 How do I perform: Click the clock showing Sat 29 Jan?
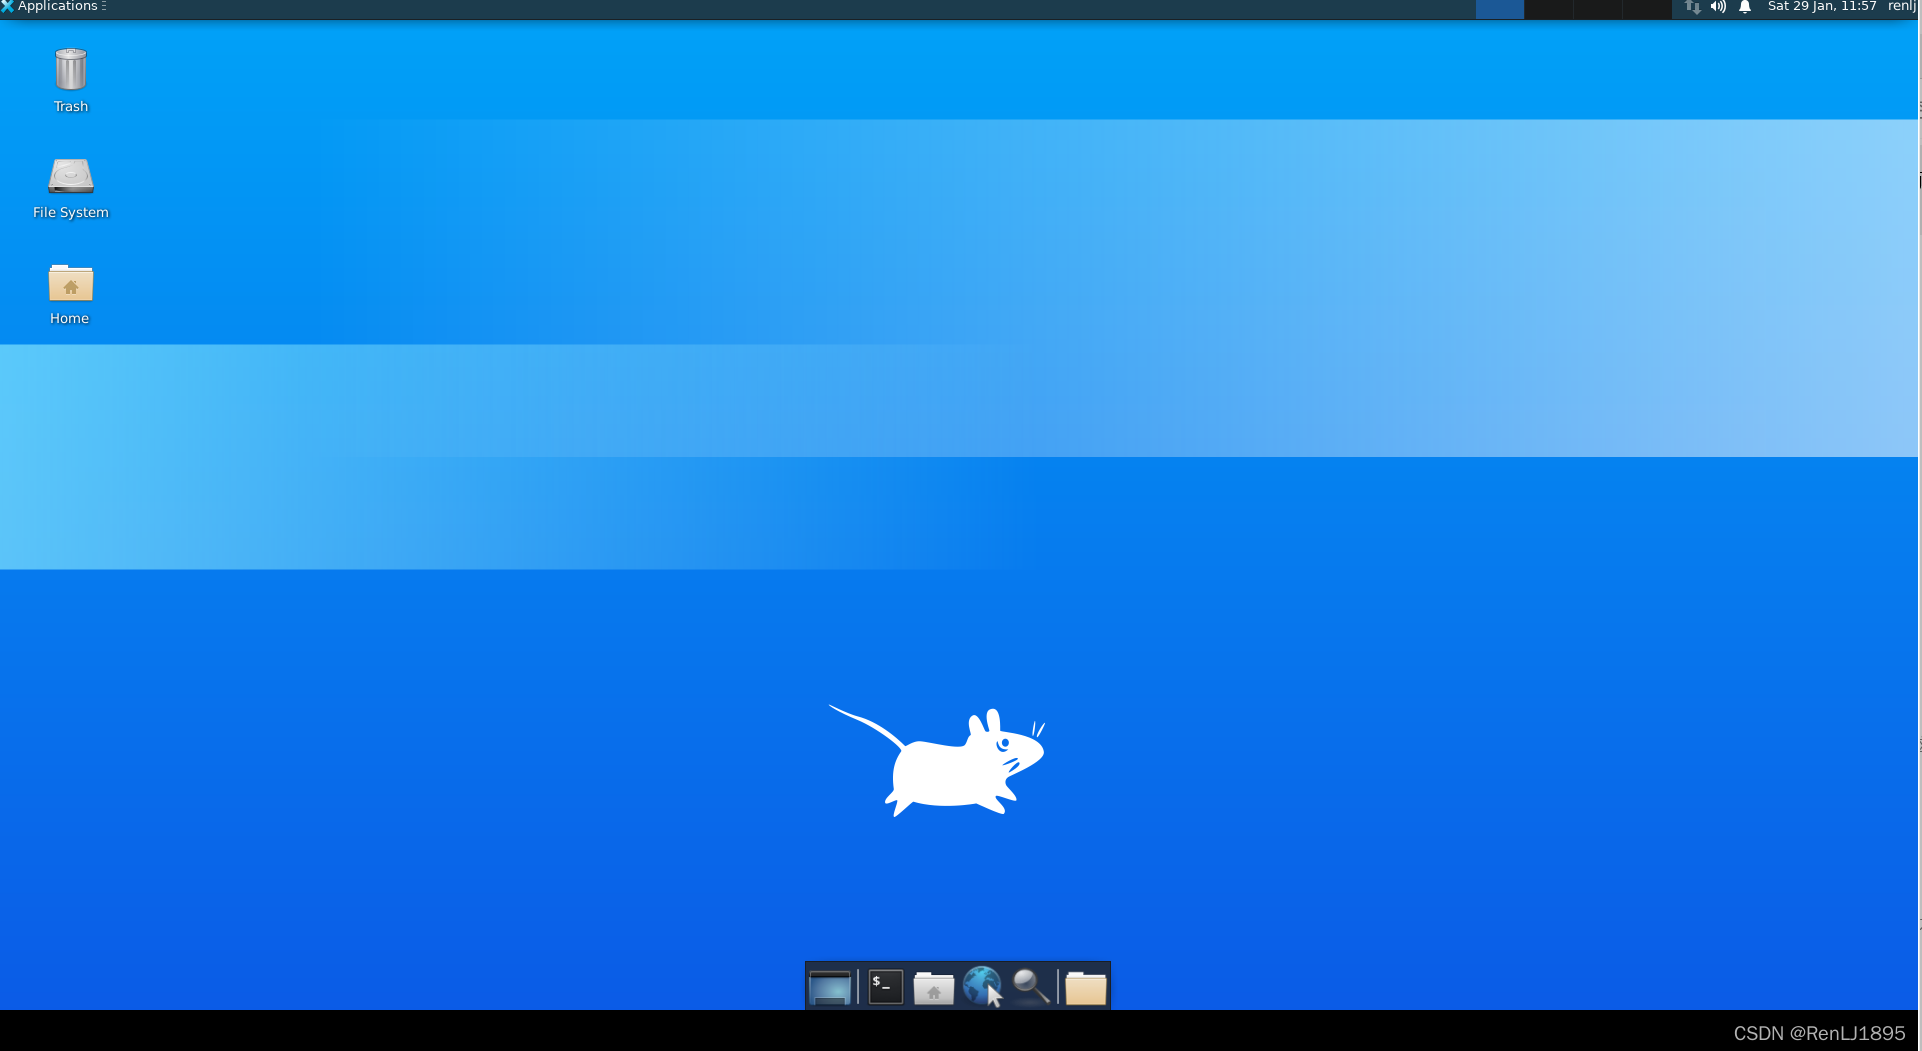[1822, 7]
